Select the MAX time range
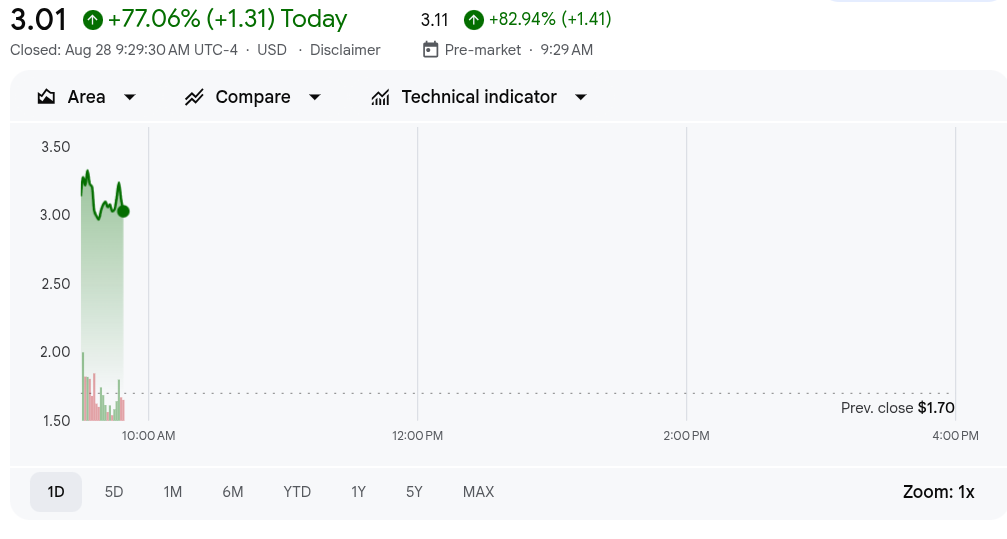The image size is (1007, 539). click(478, 492)
